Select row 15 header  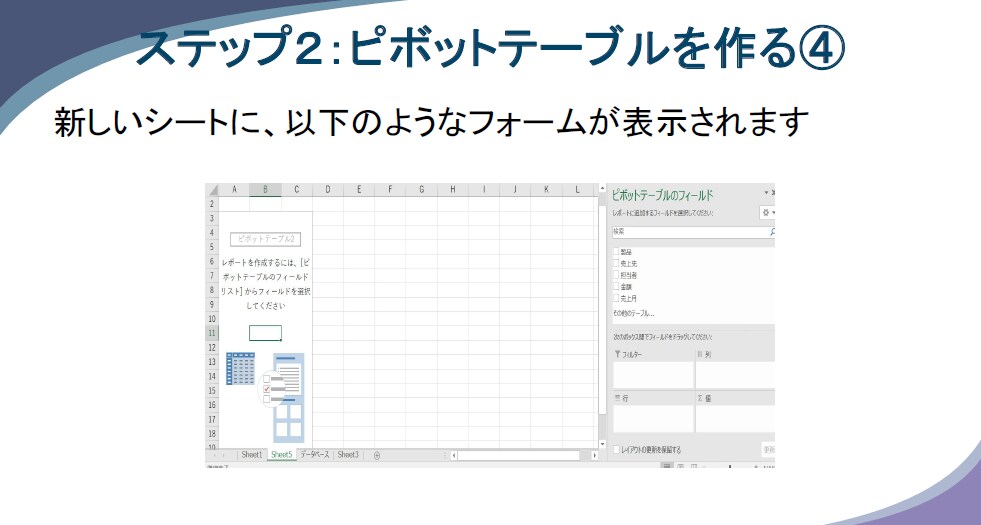[x=212, y=390]
